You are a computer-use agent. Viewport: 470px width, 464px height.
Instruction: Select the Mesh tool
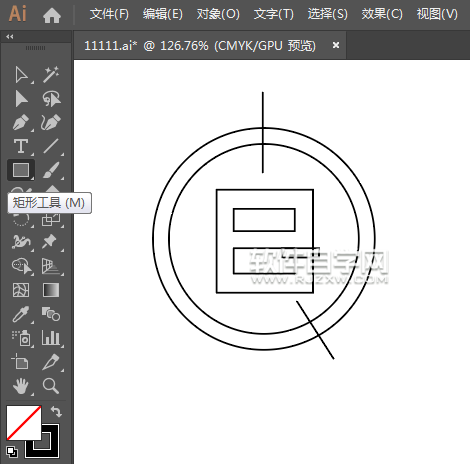tap(21, 290)
